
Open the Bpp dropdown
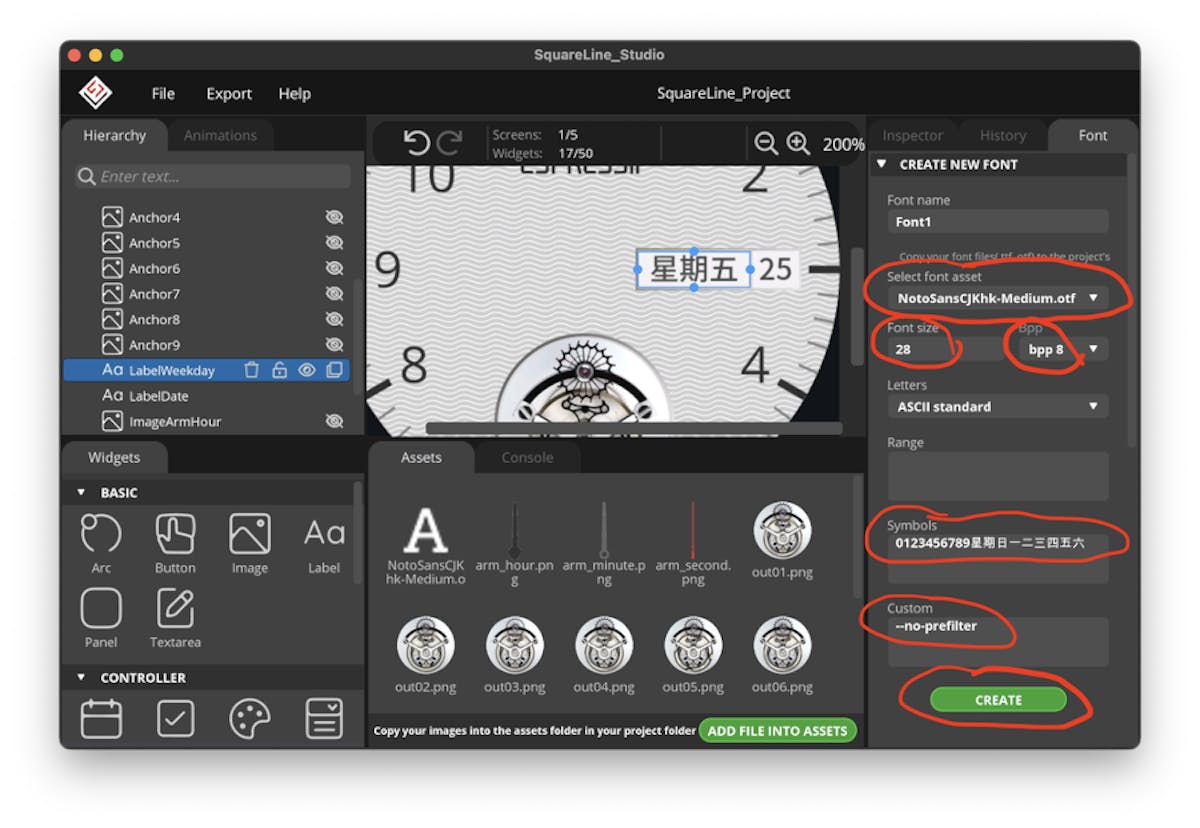[1063, 349]
